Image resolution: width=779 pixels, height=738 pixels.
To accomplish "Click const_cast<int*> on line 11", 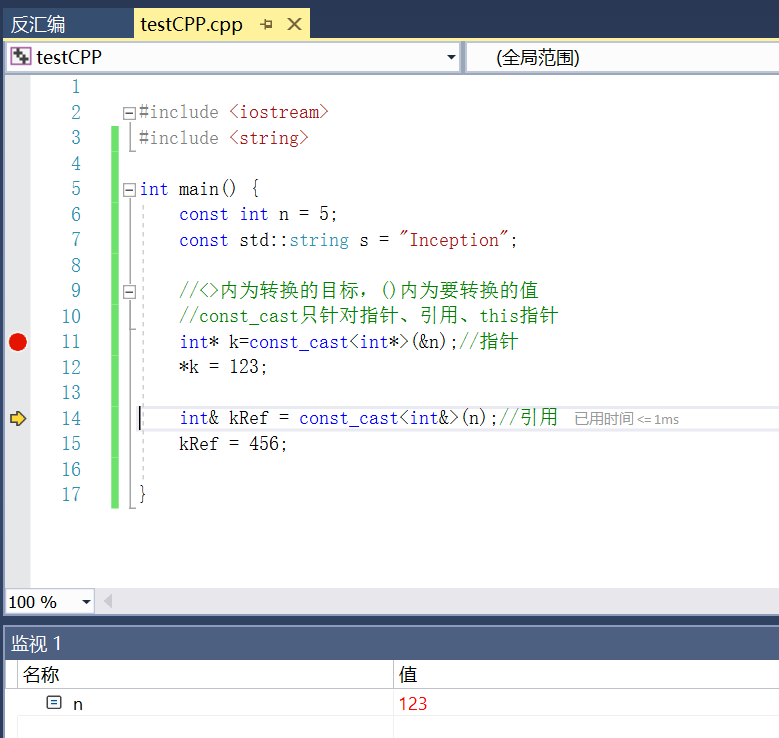I will (x=329, y=342).
